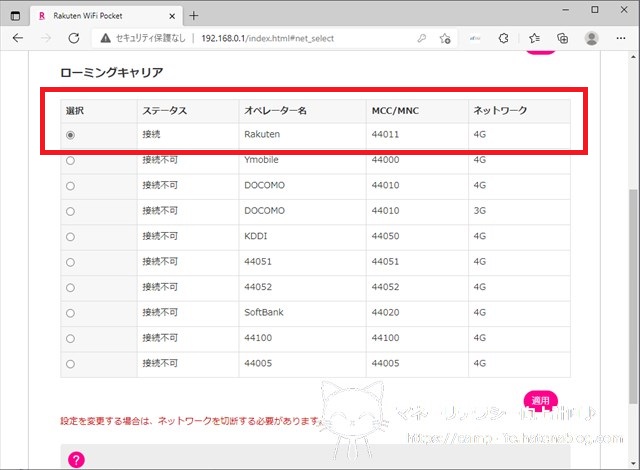
Task: Select the DOCOMO 4G radio button
Action: [70, 186]
